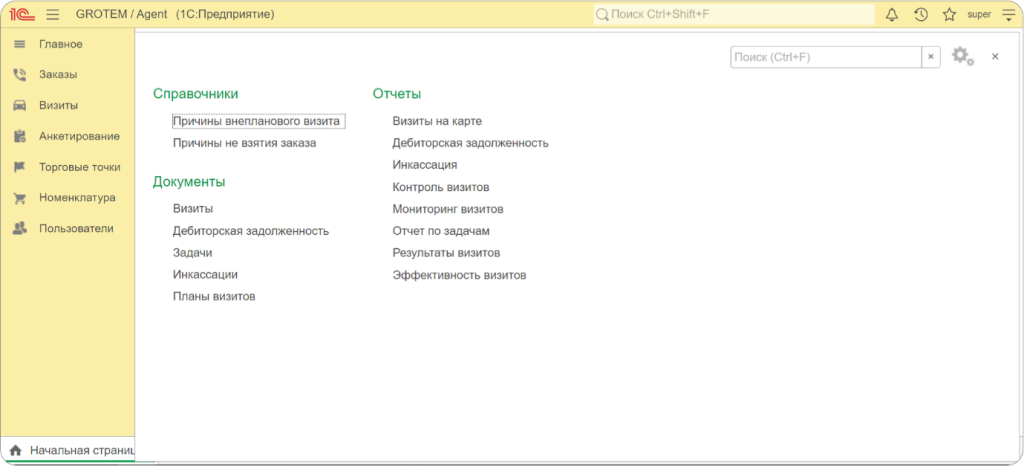This screenshot has width=1024, height=466.
Task: Open Результаты визитов report
Action: coord(446,253)
